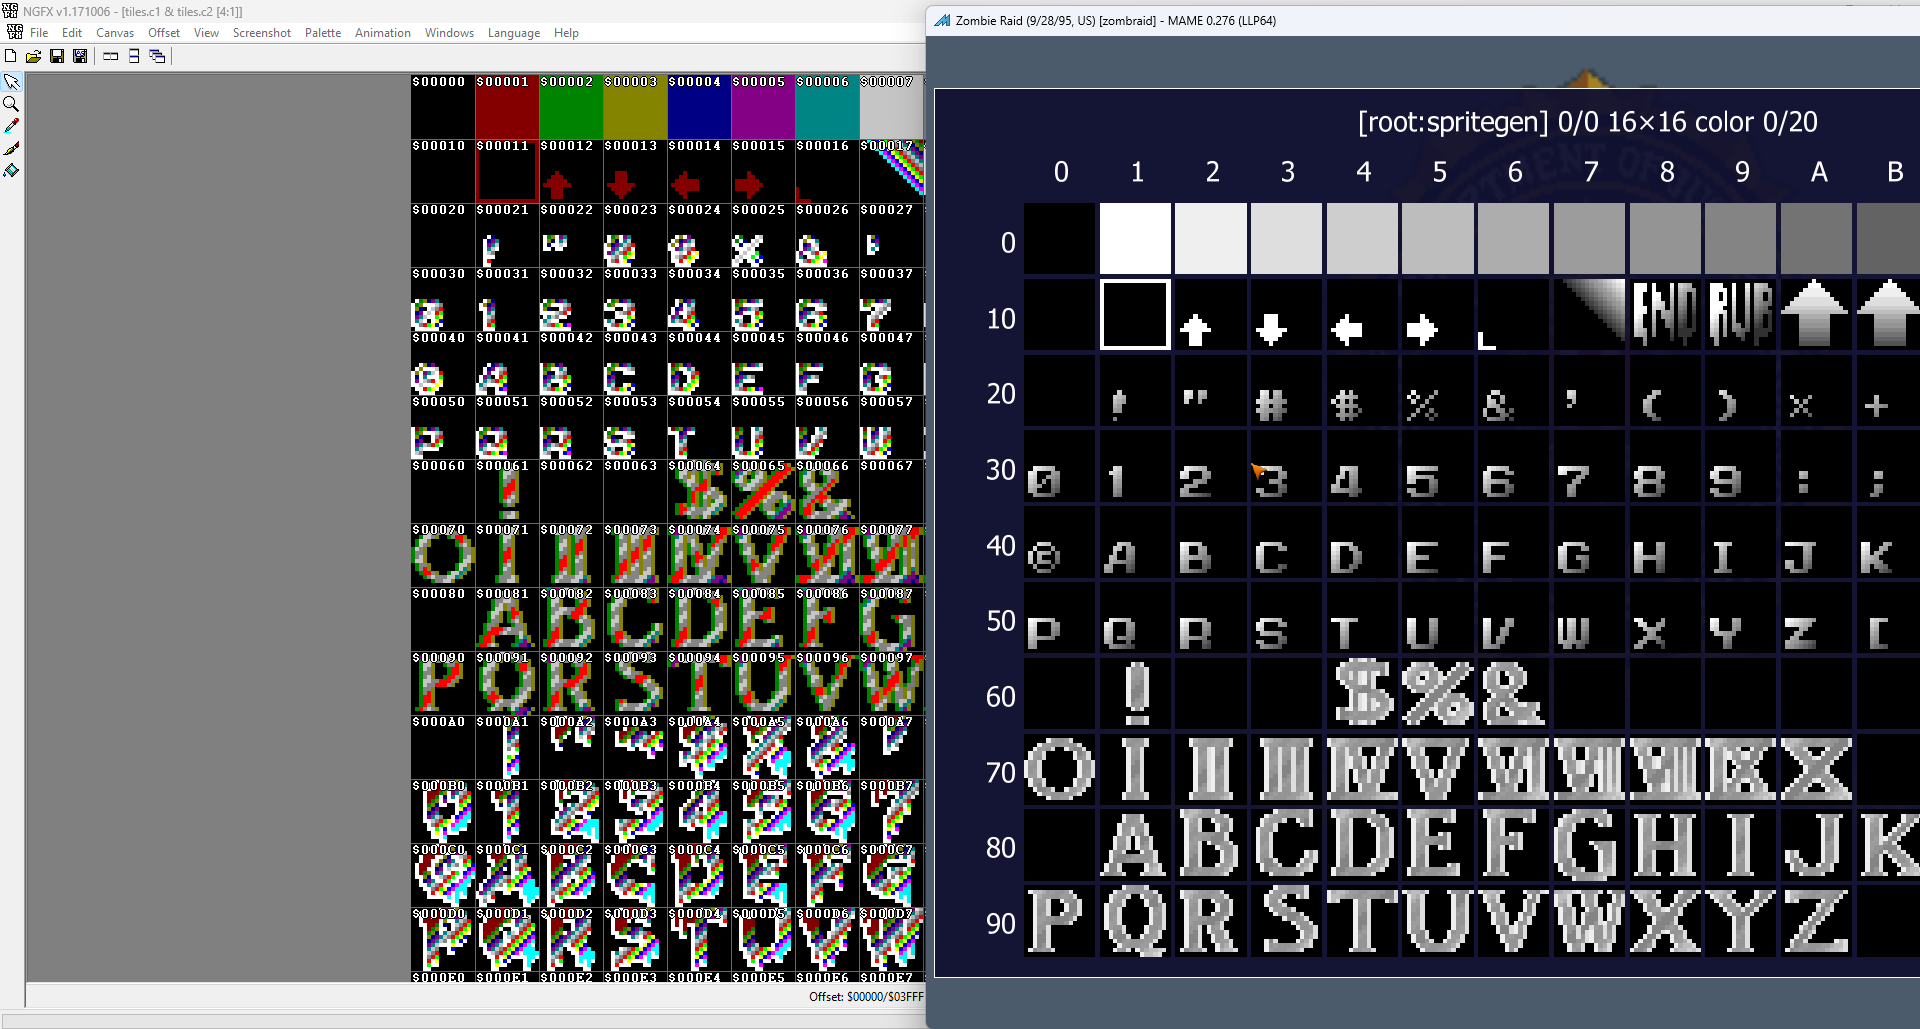Open the Edit menu
This screenshot has width=1920, height=1029.
pos(72,33)
